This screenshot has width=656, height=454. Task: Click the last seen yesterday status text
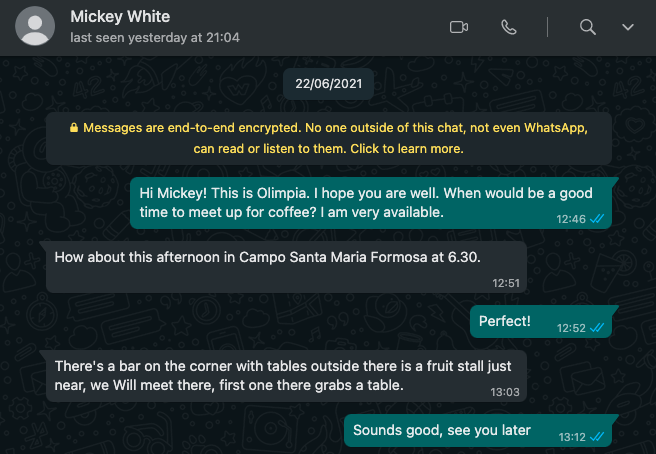click(155, 38)
